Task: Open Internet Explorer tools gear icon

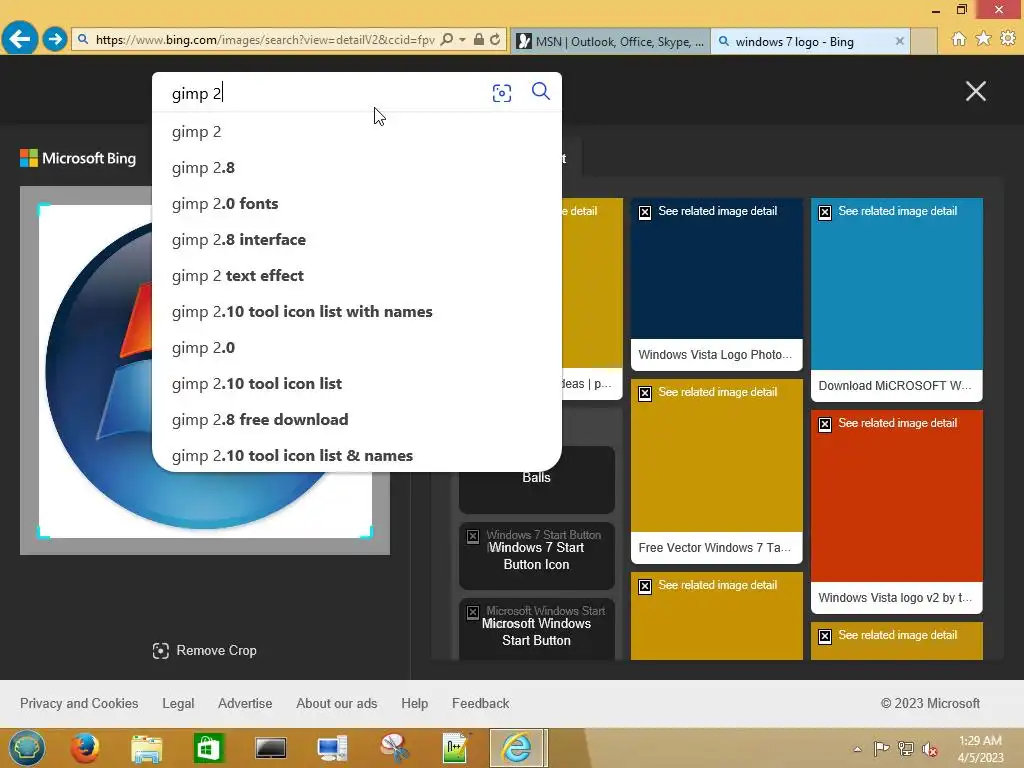Action: [1008, 39]
